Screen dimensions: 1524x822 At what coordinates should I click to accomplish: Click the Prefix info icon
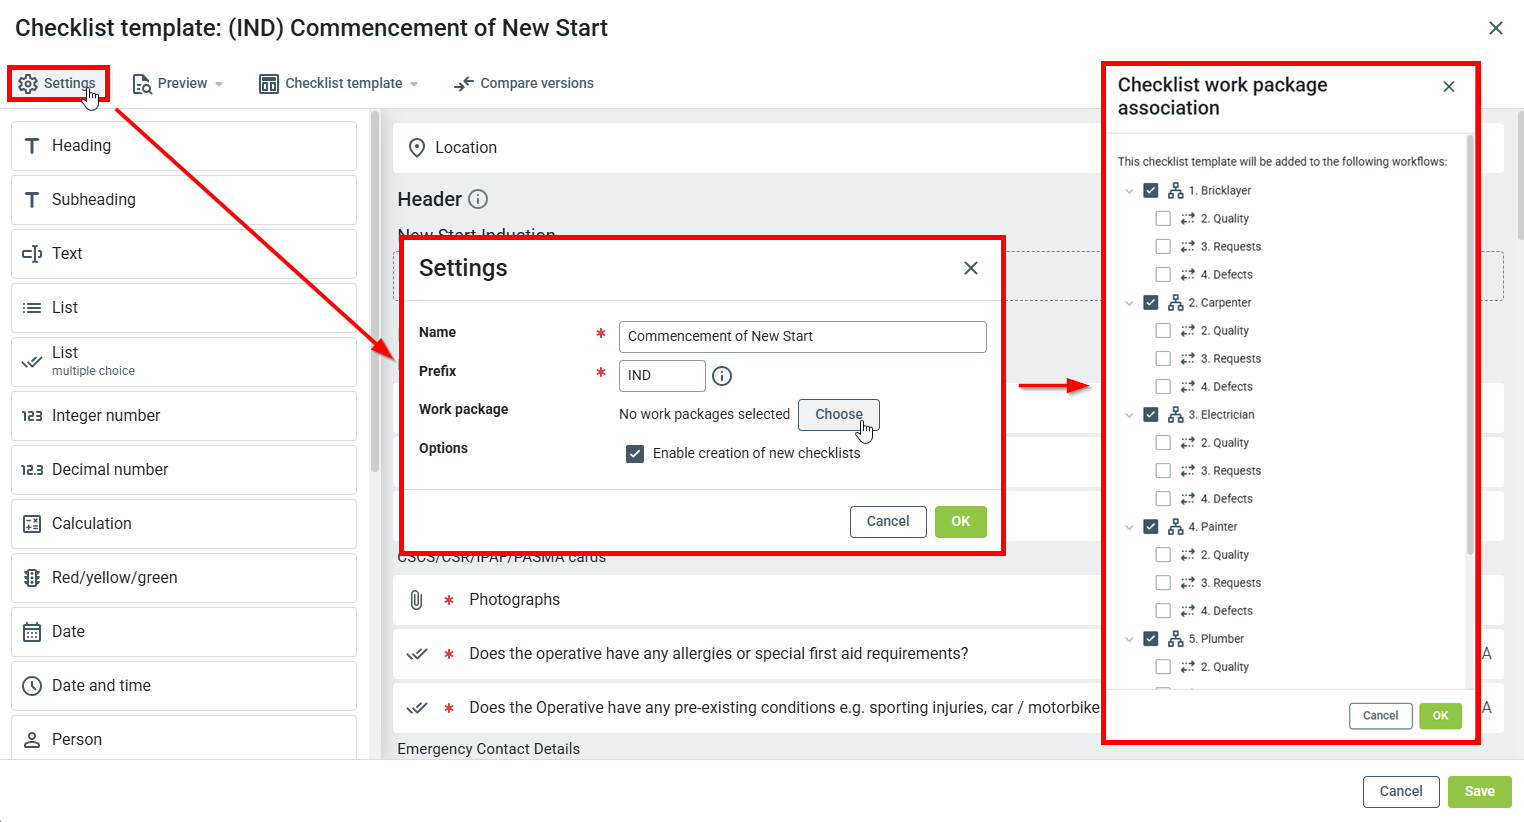722,376
